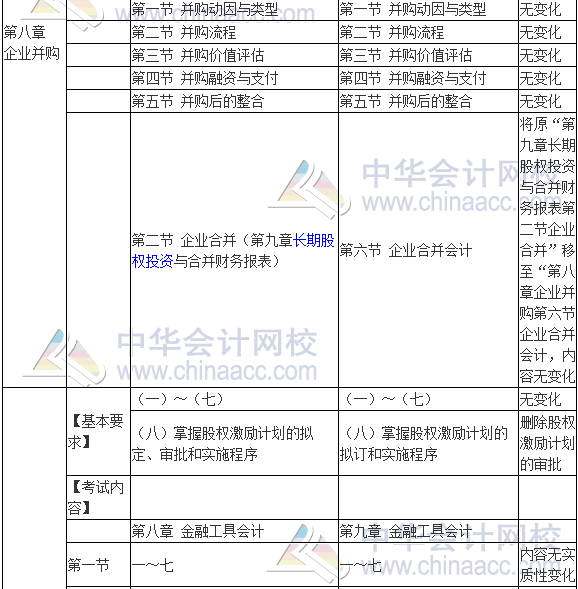This screenshot has width=578, height=589.
Task: Click right-column 第三节 并购价值评估 cell
Action: pyautogui.click(x=428, y=55)
